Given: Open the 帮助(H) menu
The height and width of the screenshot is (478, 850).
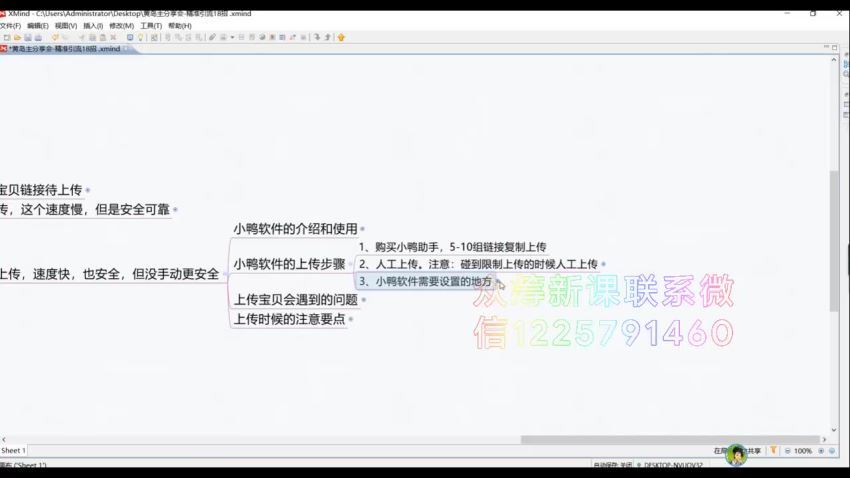Looking at the screenshot, I should click(x=180, y=25).
